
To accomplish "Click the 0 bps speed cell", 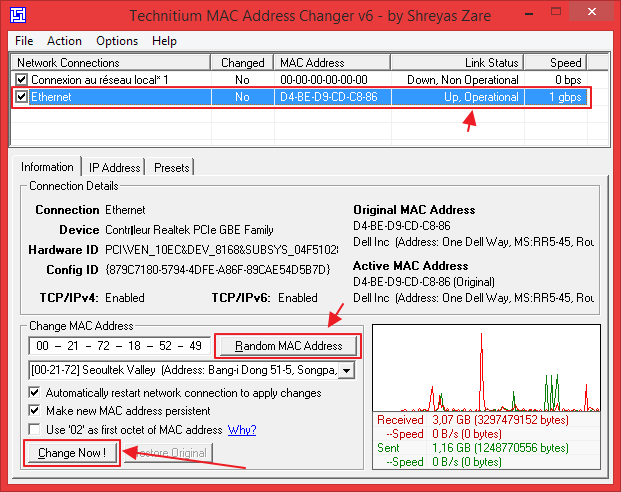I will [568, 80].
